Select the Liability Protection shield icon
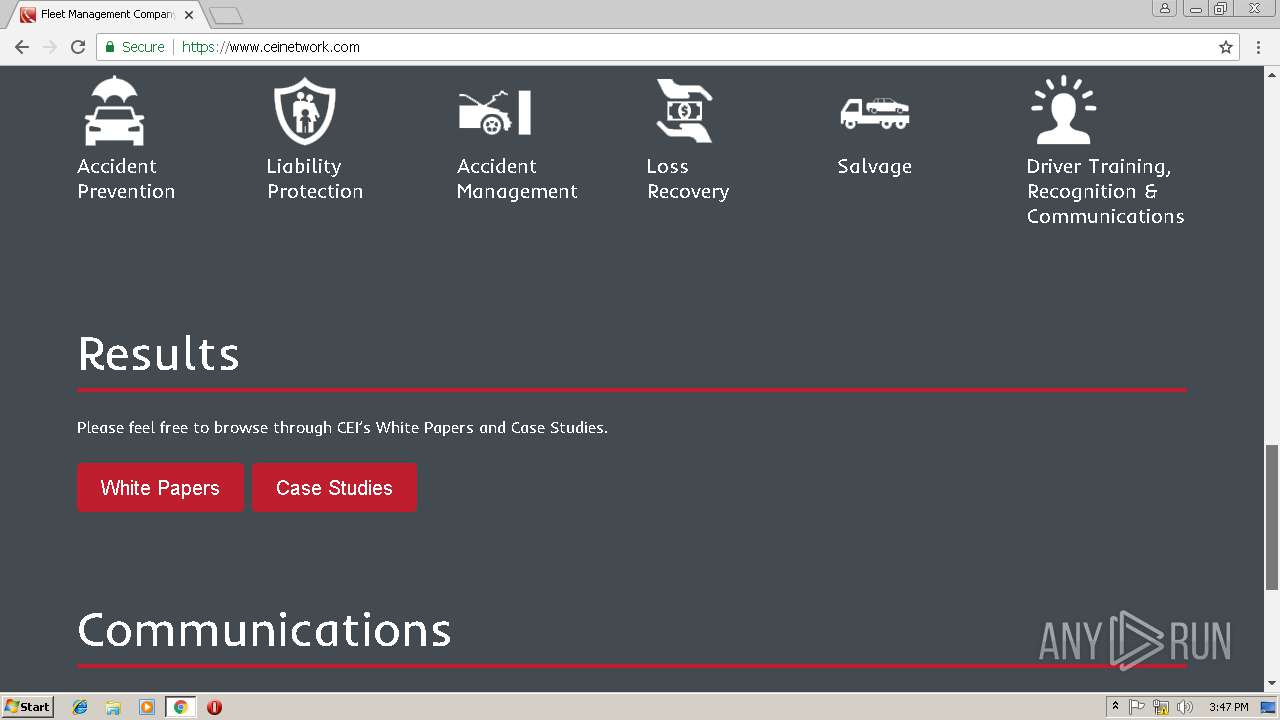This screenshot has height=720, width=1280. click(x=304, y=111)
